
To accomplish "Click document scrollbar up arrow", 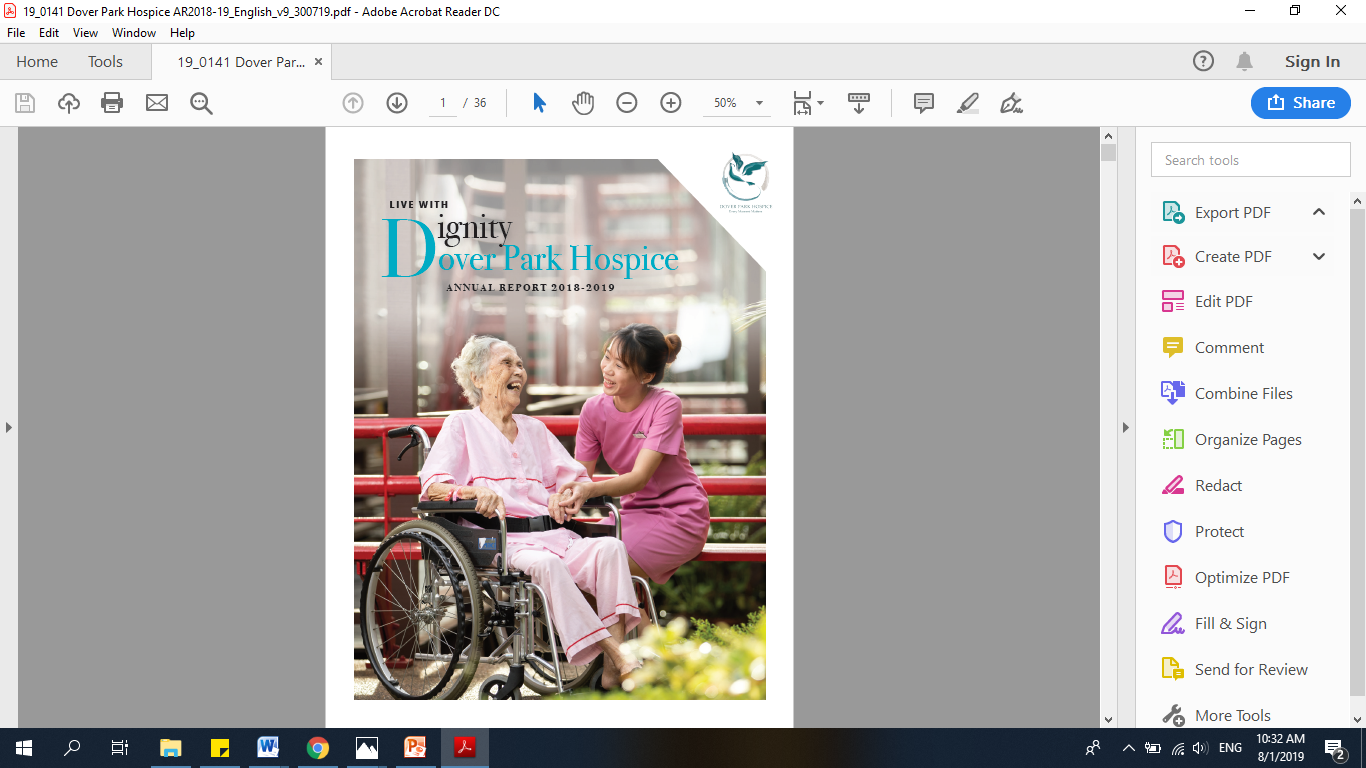I will [1108, 135].
